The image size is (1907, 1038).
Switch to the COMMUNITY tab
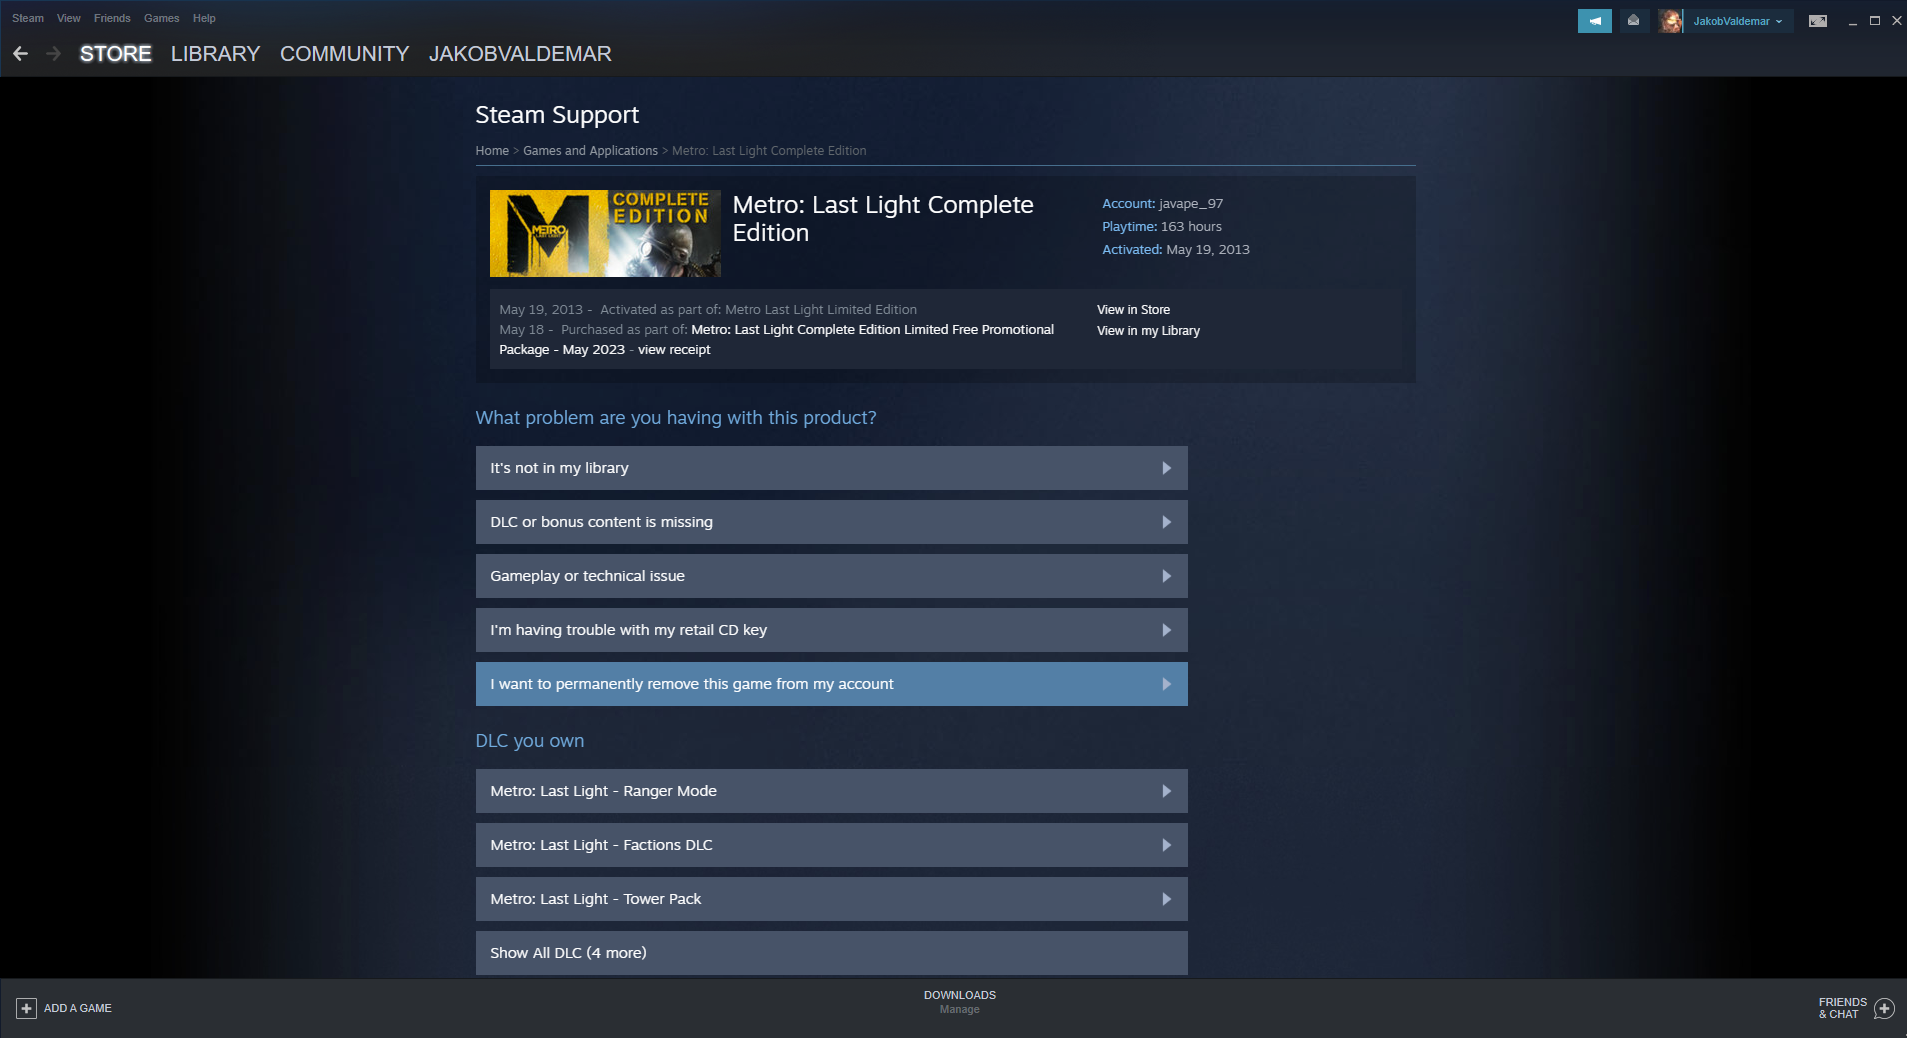point(345,54)
